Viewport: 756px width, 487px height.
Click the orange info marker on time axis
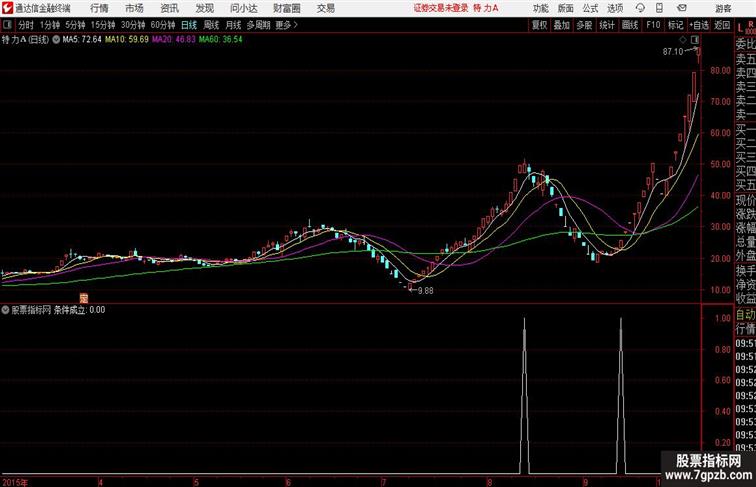(84, 298)
